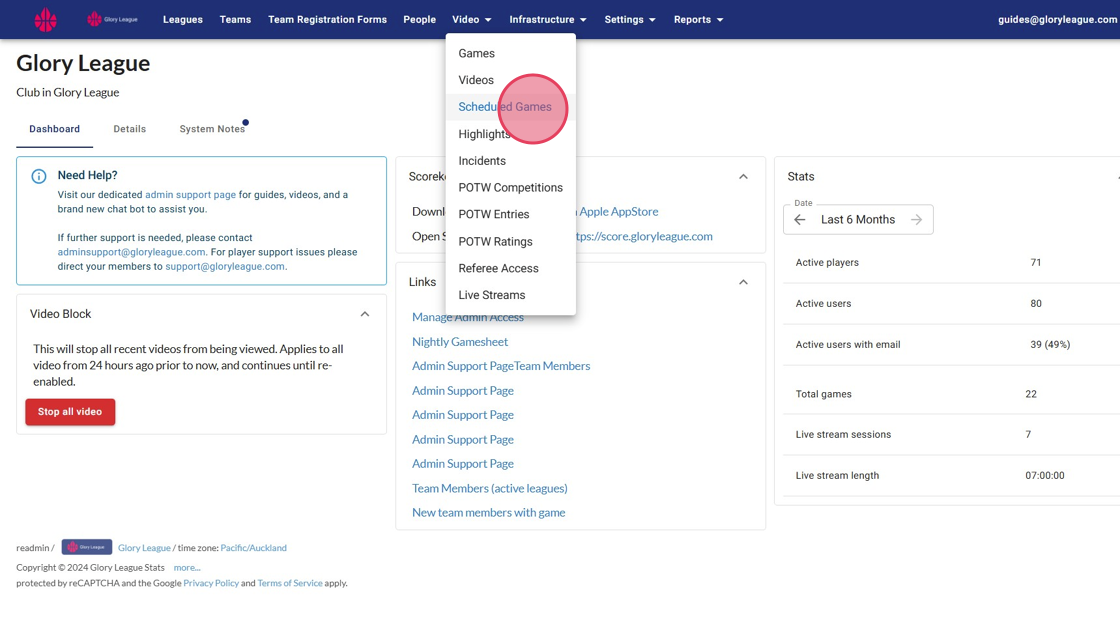
Task: Open the Privacy Policy link
Action: click(211, 583)
